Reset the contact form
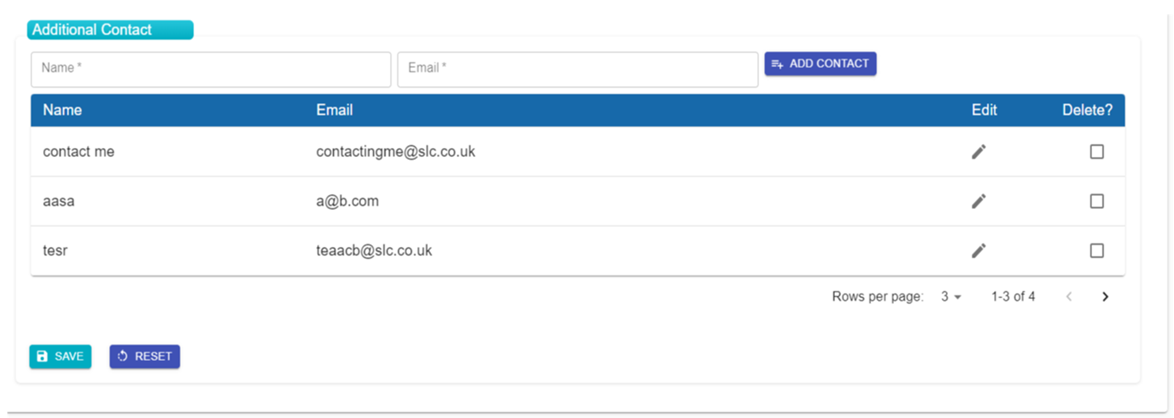1174x418 pixels. tap(145, 357)
